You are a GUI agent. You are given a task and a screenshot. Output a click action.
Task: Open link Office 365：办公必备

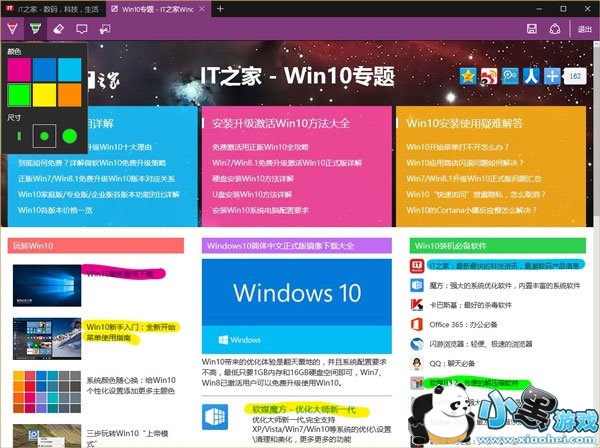click(x=463, y=325)
